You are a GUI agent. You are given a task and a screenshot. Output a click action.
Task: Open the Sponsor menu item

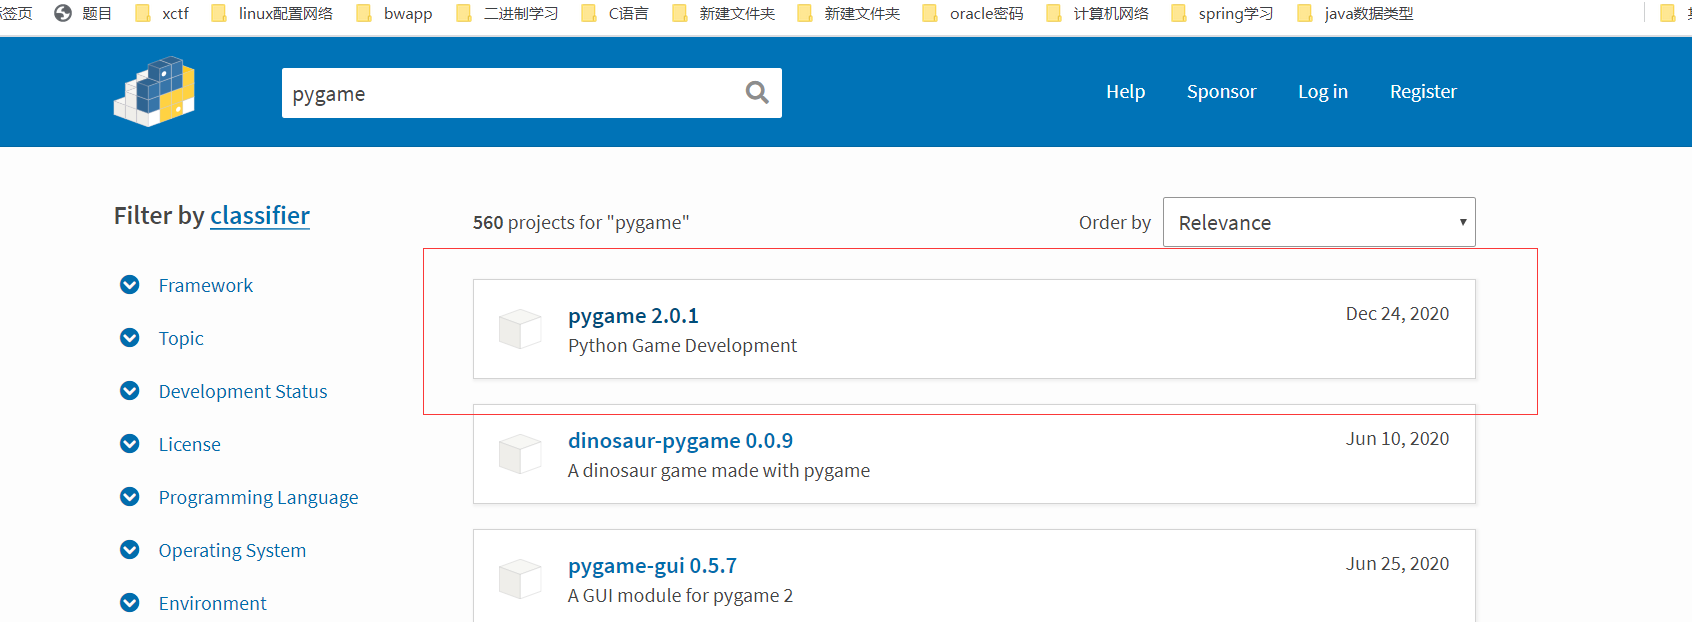click(1221, 91)
